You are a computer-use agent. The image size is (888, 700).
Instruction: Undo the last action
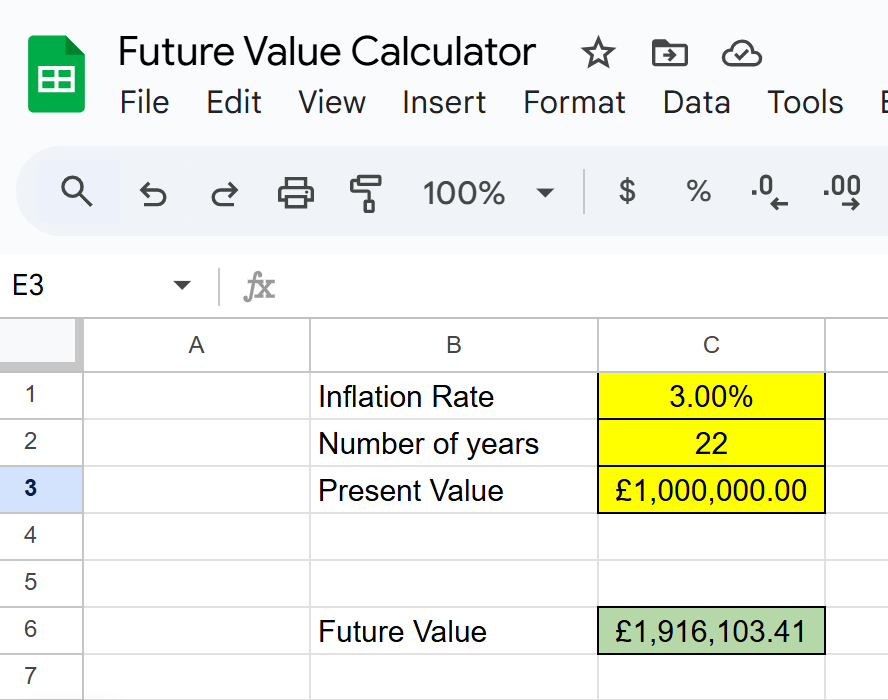coord(153,192)
